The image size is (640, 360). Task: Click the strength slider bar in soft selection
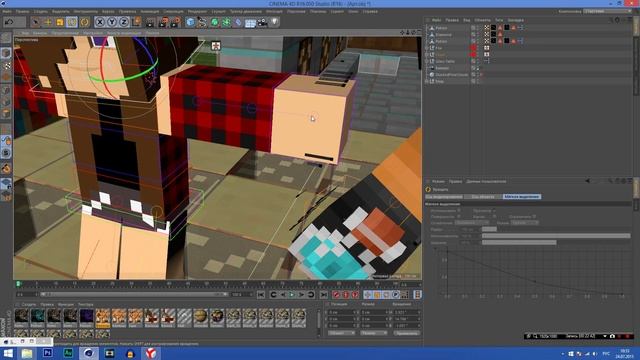tap(556, 236)
